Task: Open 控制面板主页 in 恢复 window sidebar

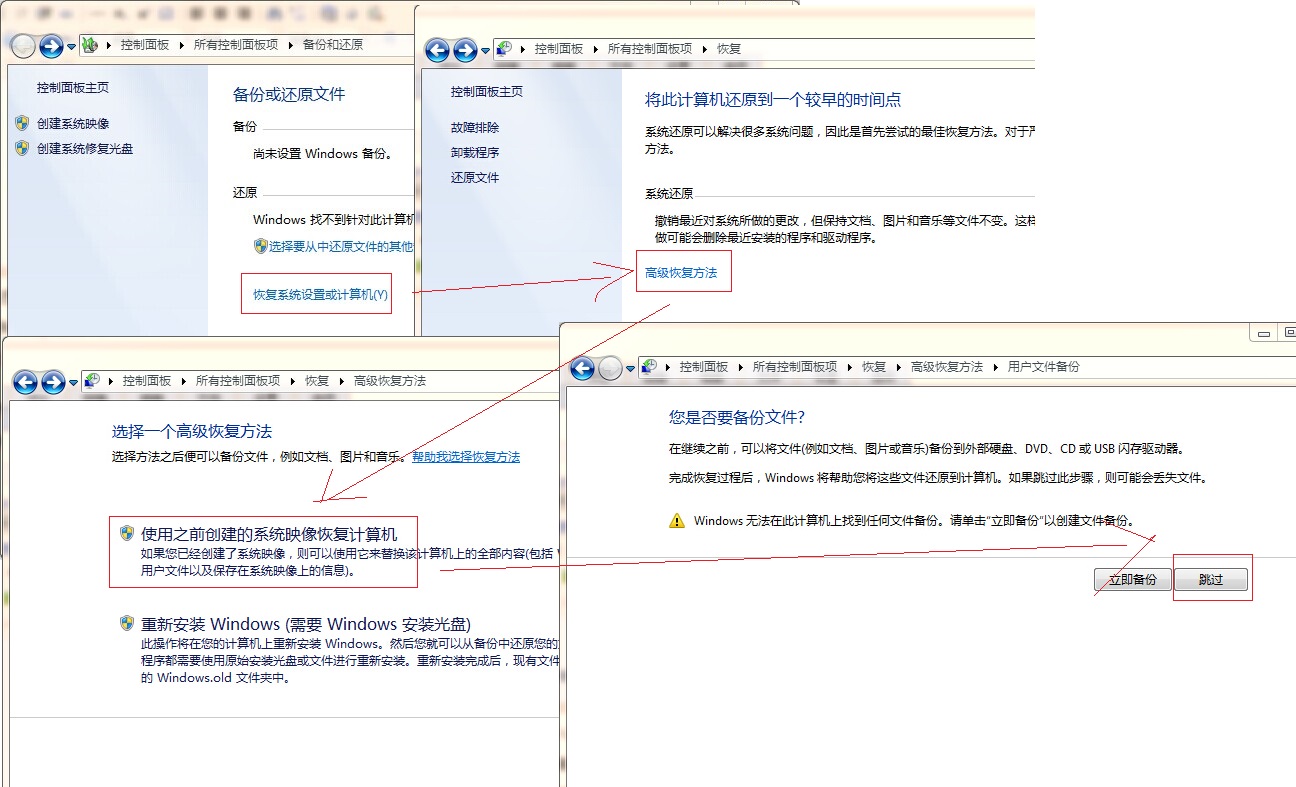Action: click(487, 92)
